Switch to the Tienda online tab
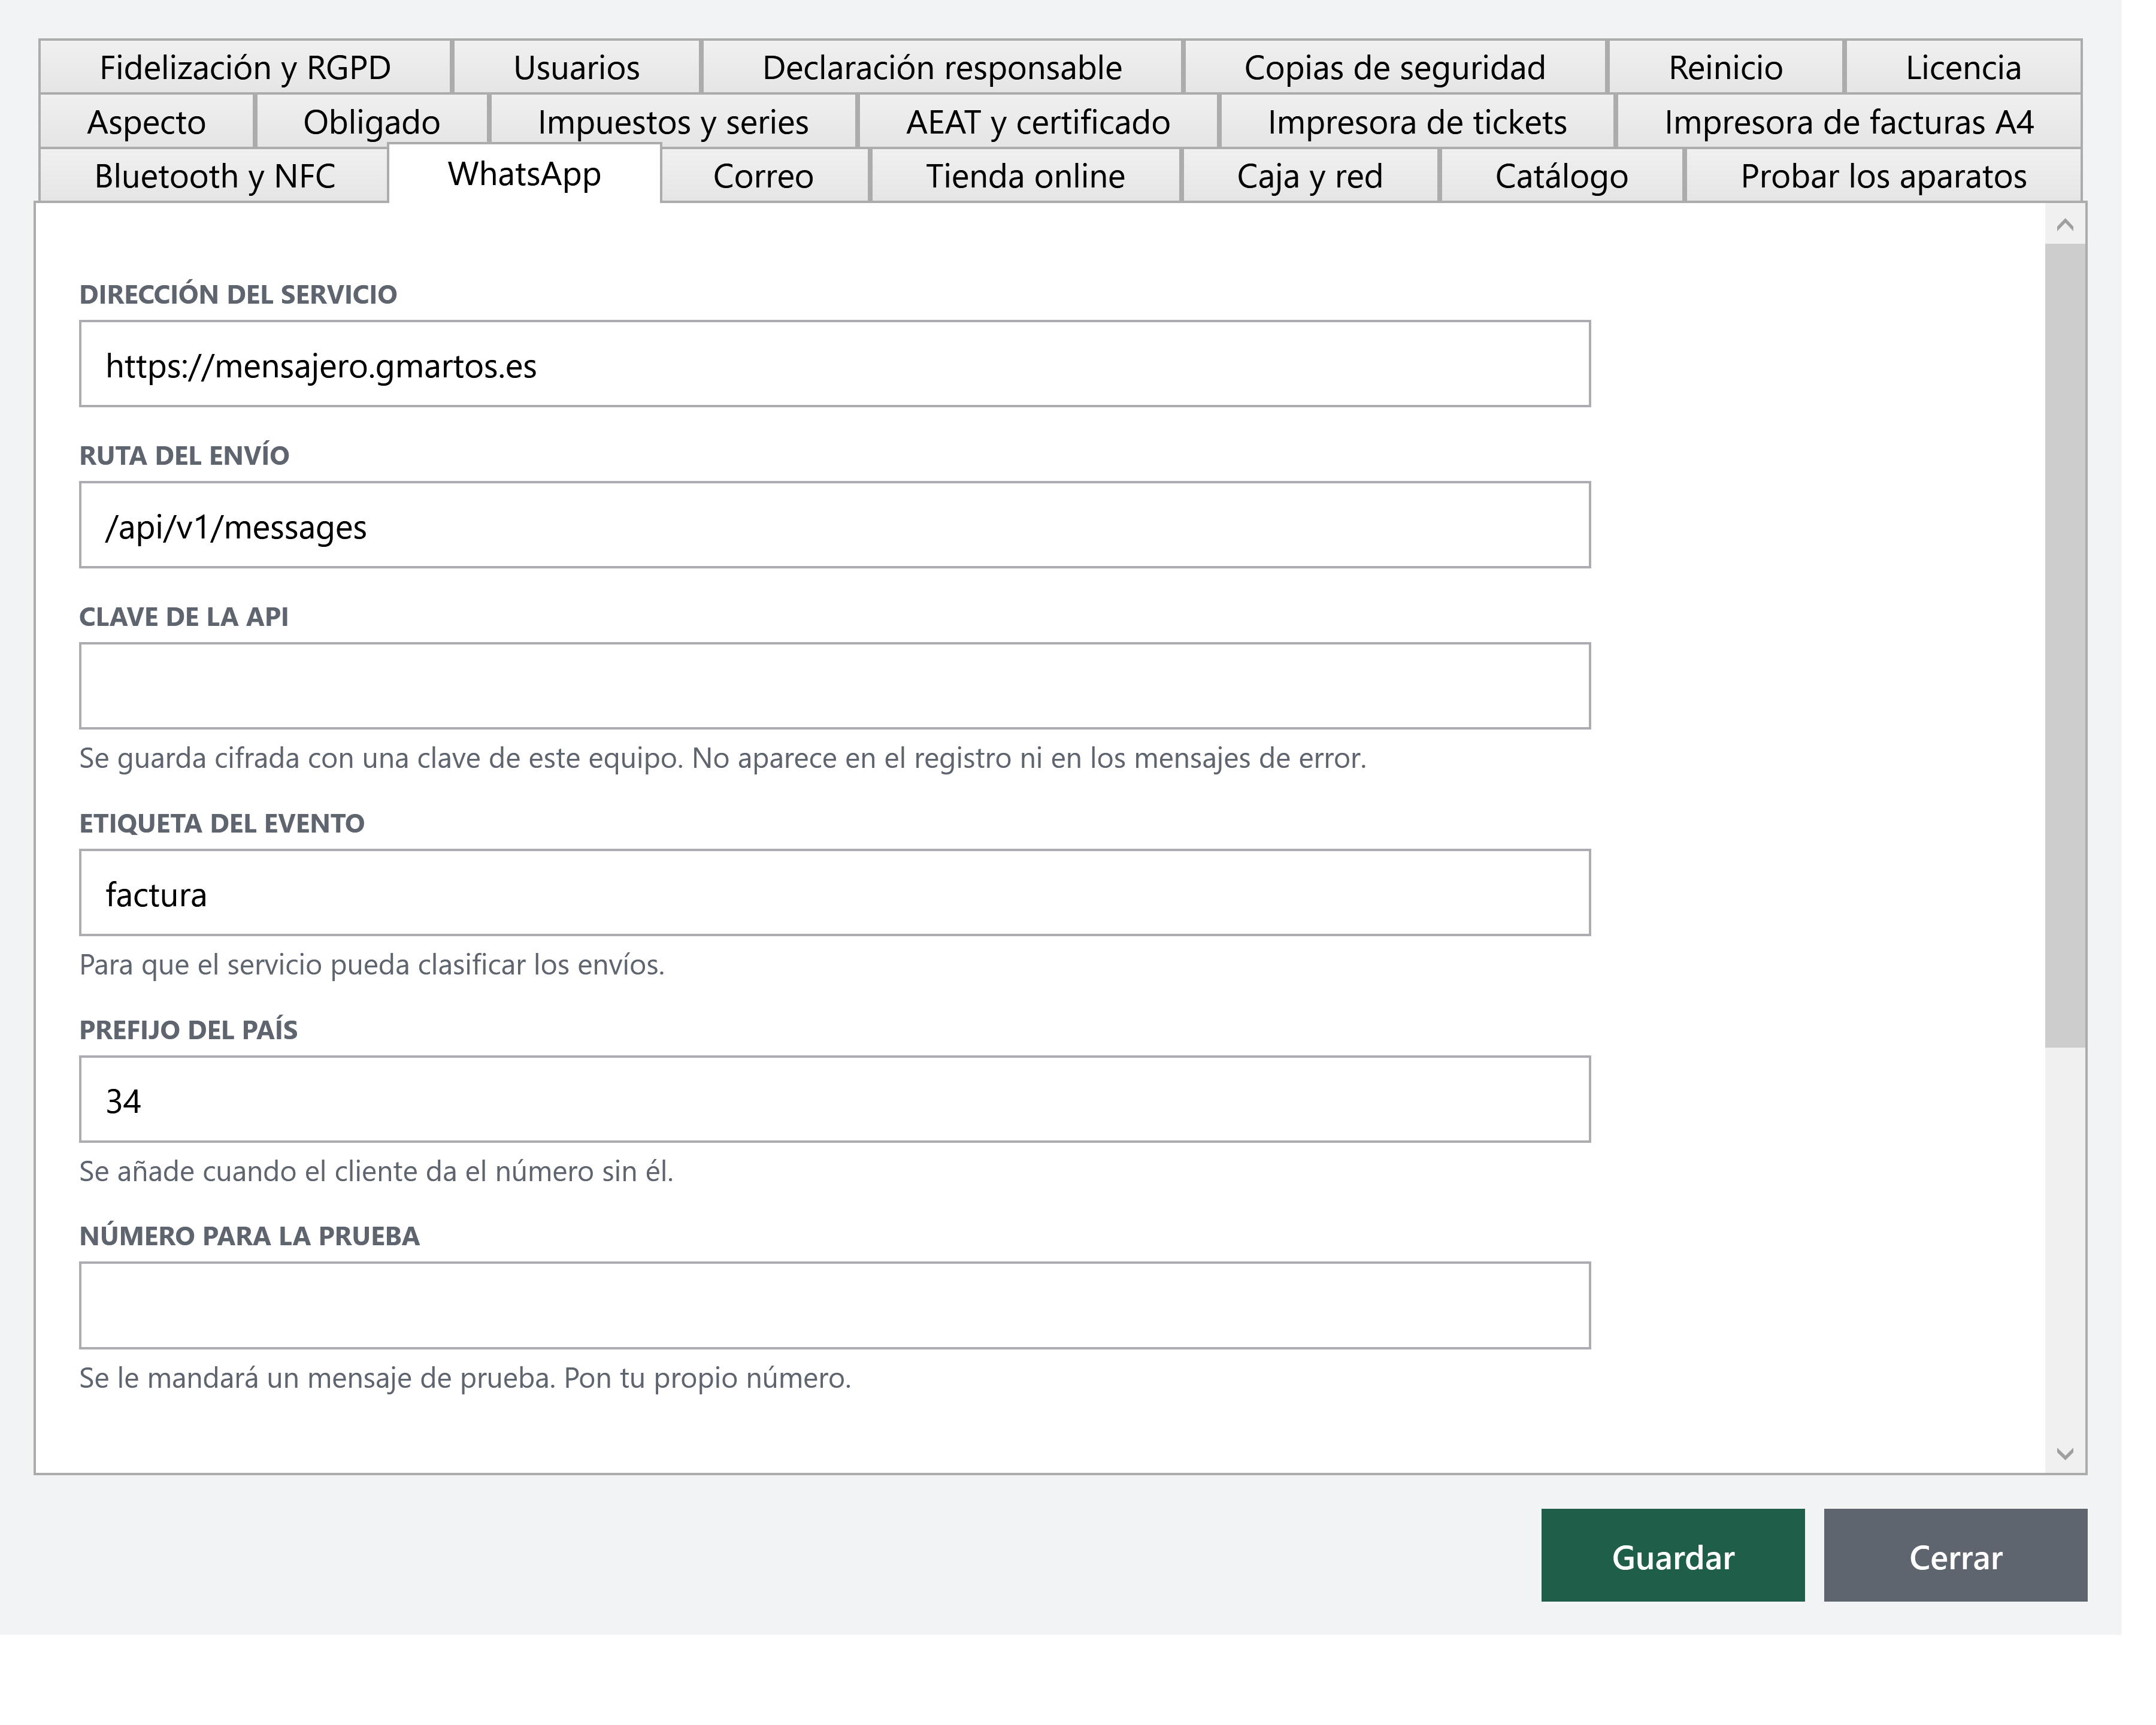The width and height of the screenshot is (2156, 1725). coord(1025,176)
